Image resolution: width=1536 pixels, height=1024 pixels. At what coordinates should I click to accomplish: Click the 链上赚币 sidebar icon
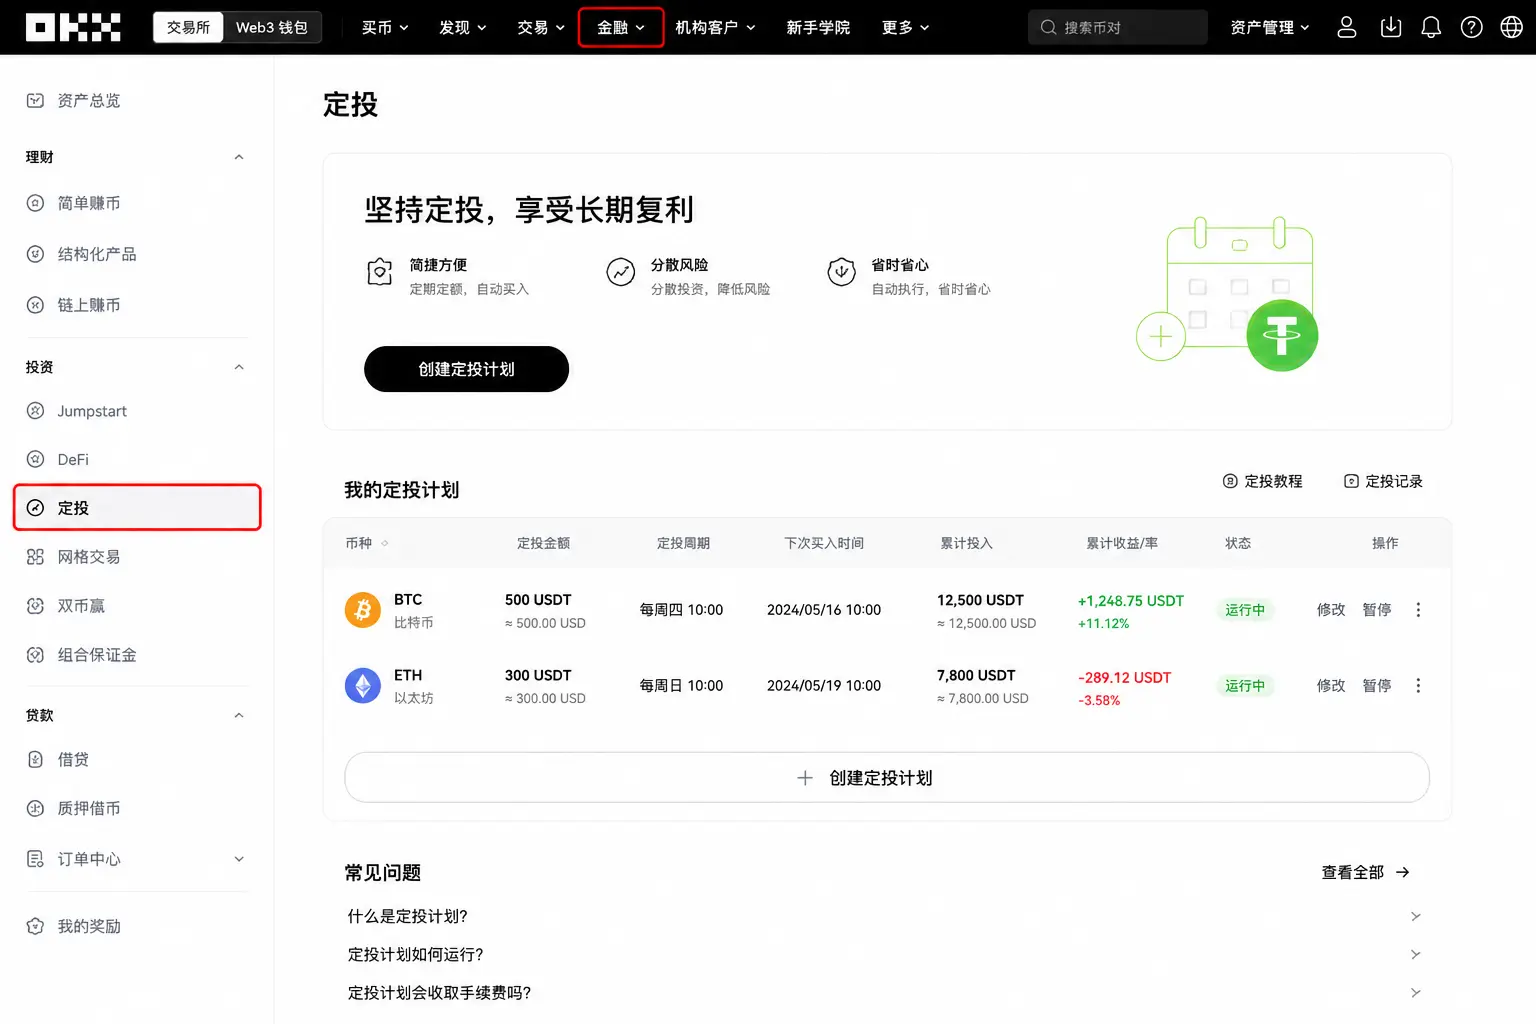(35, 305)
